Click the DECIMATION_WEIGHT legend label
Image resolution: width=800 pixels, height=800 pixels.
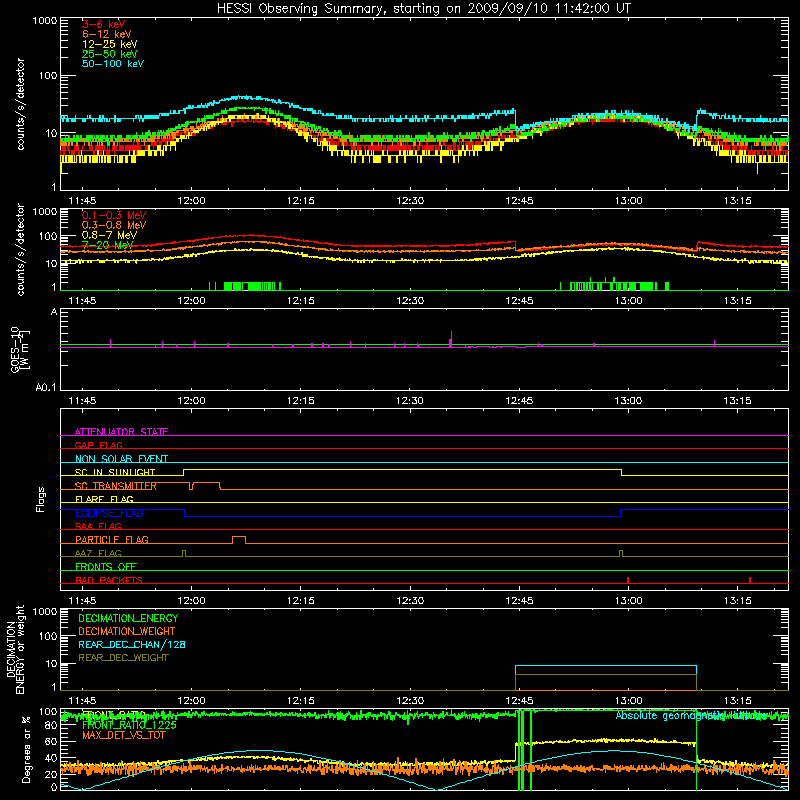[127, 631]
